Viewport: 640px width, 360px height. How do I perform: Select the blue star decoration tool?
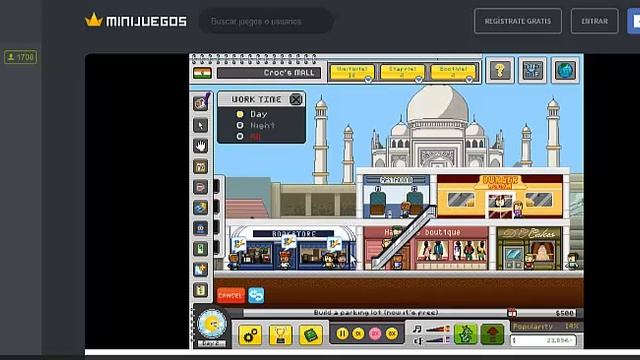(x=200, y=269)
